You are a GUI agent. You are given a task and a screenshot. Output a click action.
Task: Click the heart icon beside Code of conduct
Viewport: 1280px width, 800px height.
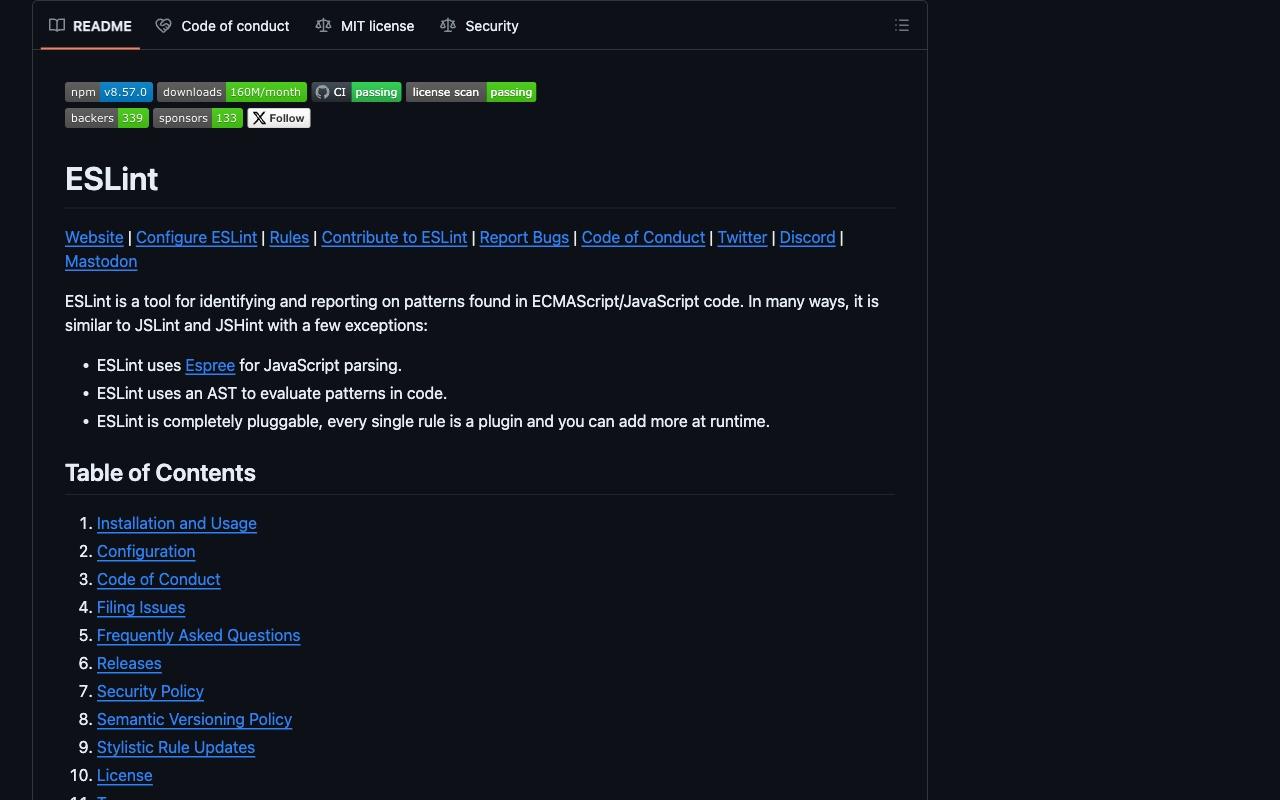coord(163,26)
